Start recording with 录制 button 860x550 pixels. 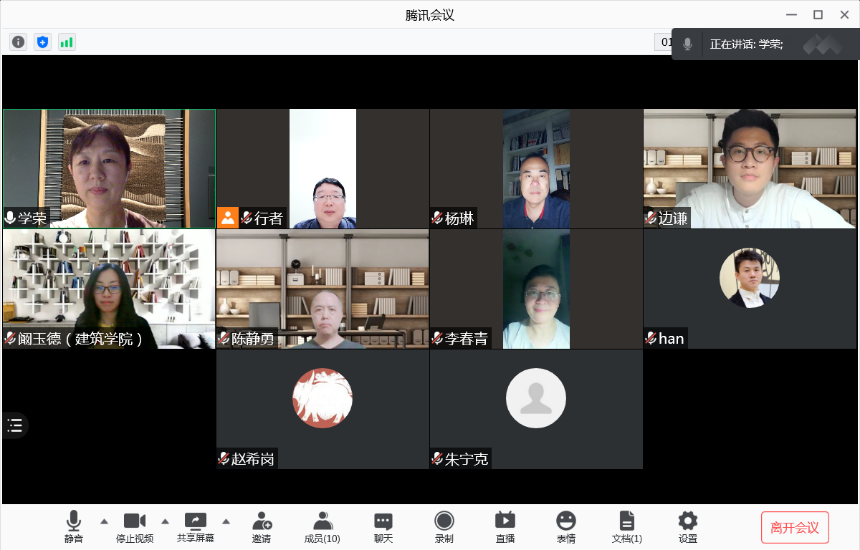(444, 527)
